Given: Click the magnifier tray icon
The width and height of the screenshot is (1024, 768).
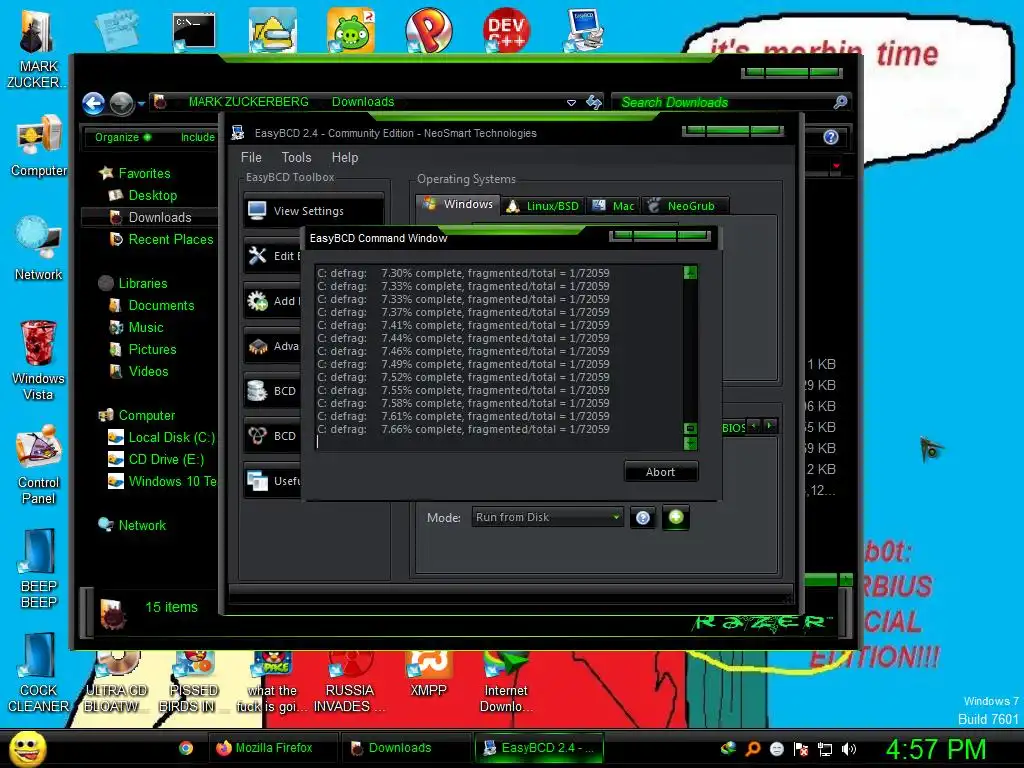Looking at the screenshot, I should click(753, 749).
